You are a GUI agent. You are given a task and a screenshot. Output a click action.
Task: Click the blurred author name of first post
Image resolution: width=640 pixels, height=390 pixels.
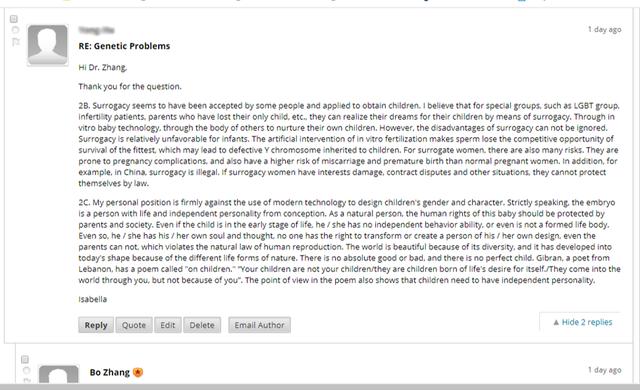point(96,30)
